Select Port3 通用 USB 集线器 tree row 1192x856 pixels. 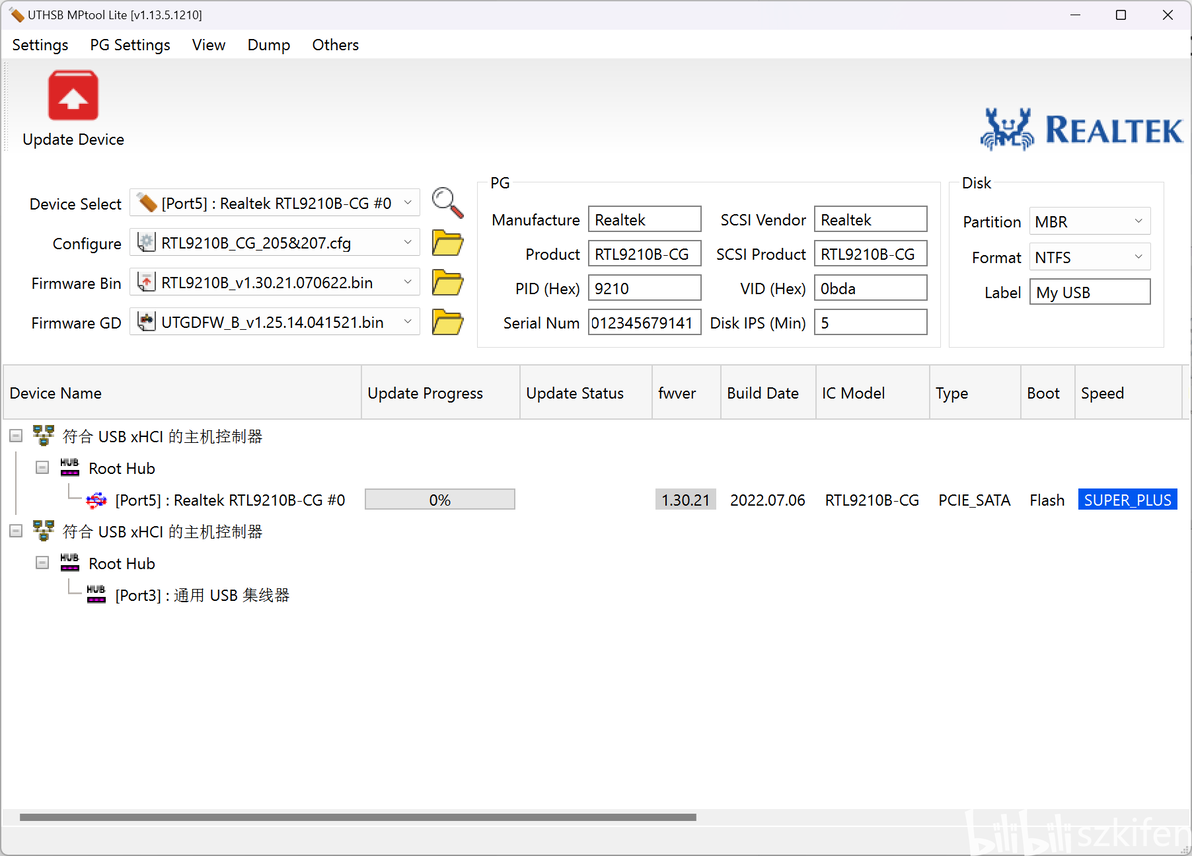tap(202, 595)
